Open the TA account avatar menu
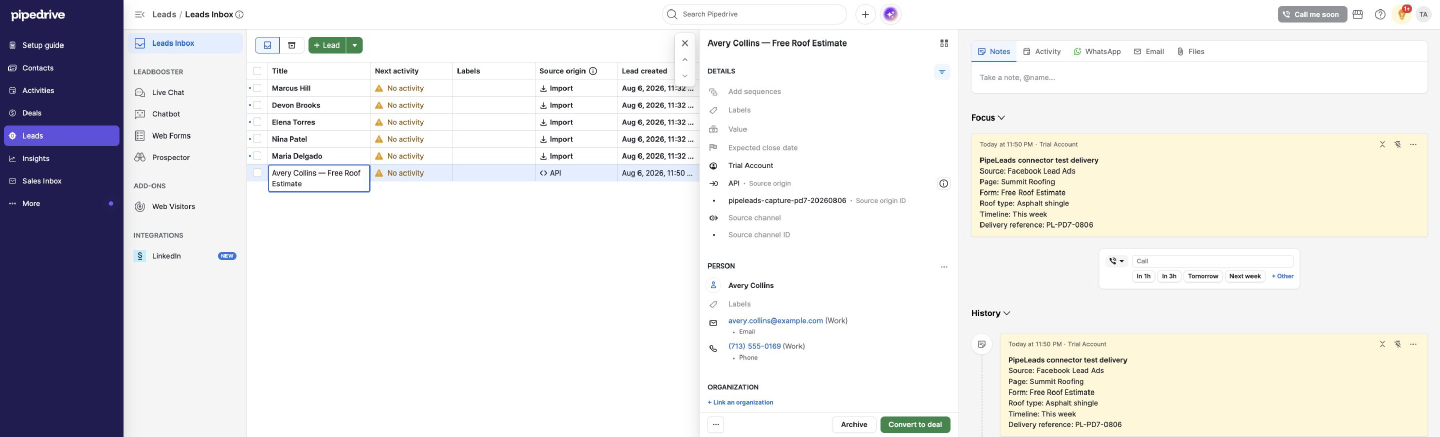This screenshot has height=437, width=1440. click(1423, 14)
